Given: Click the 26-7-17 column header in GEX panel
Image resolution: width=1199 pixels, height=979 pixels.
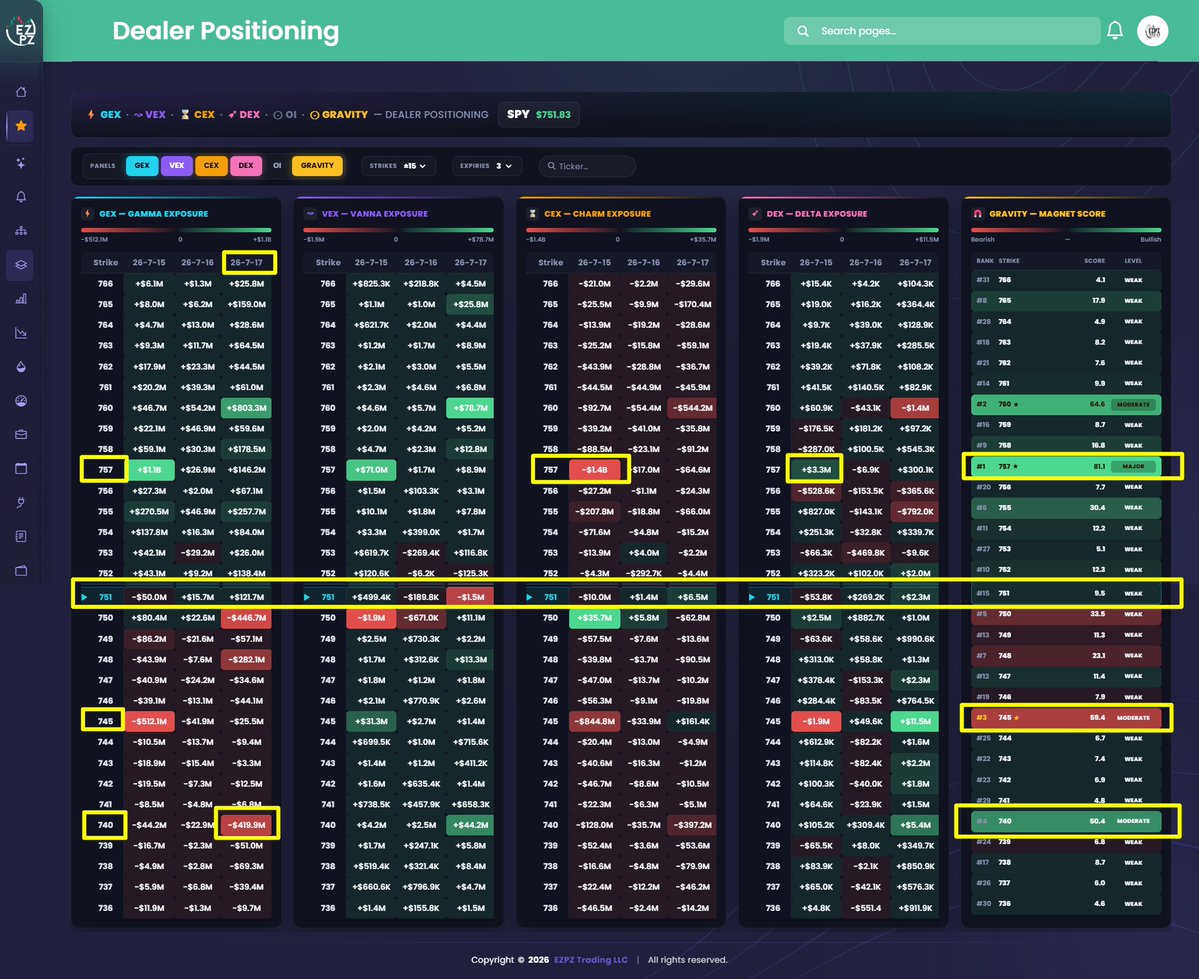Looking at the screenshot, I should pos(246,262).
